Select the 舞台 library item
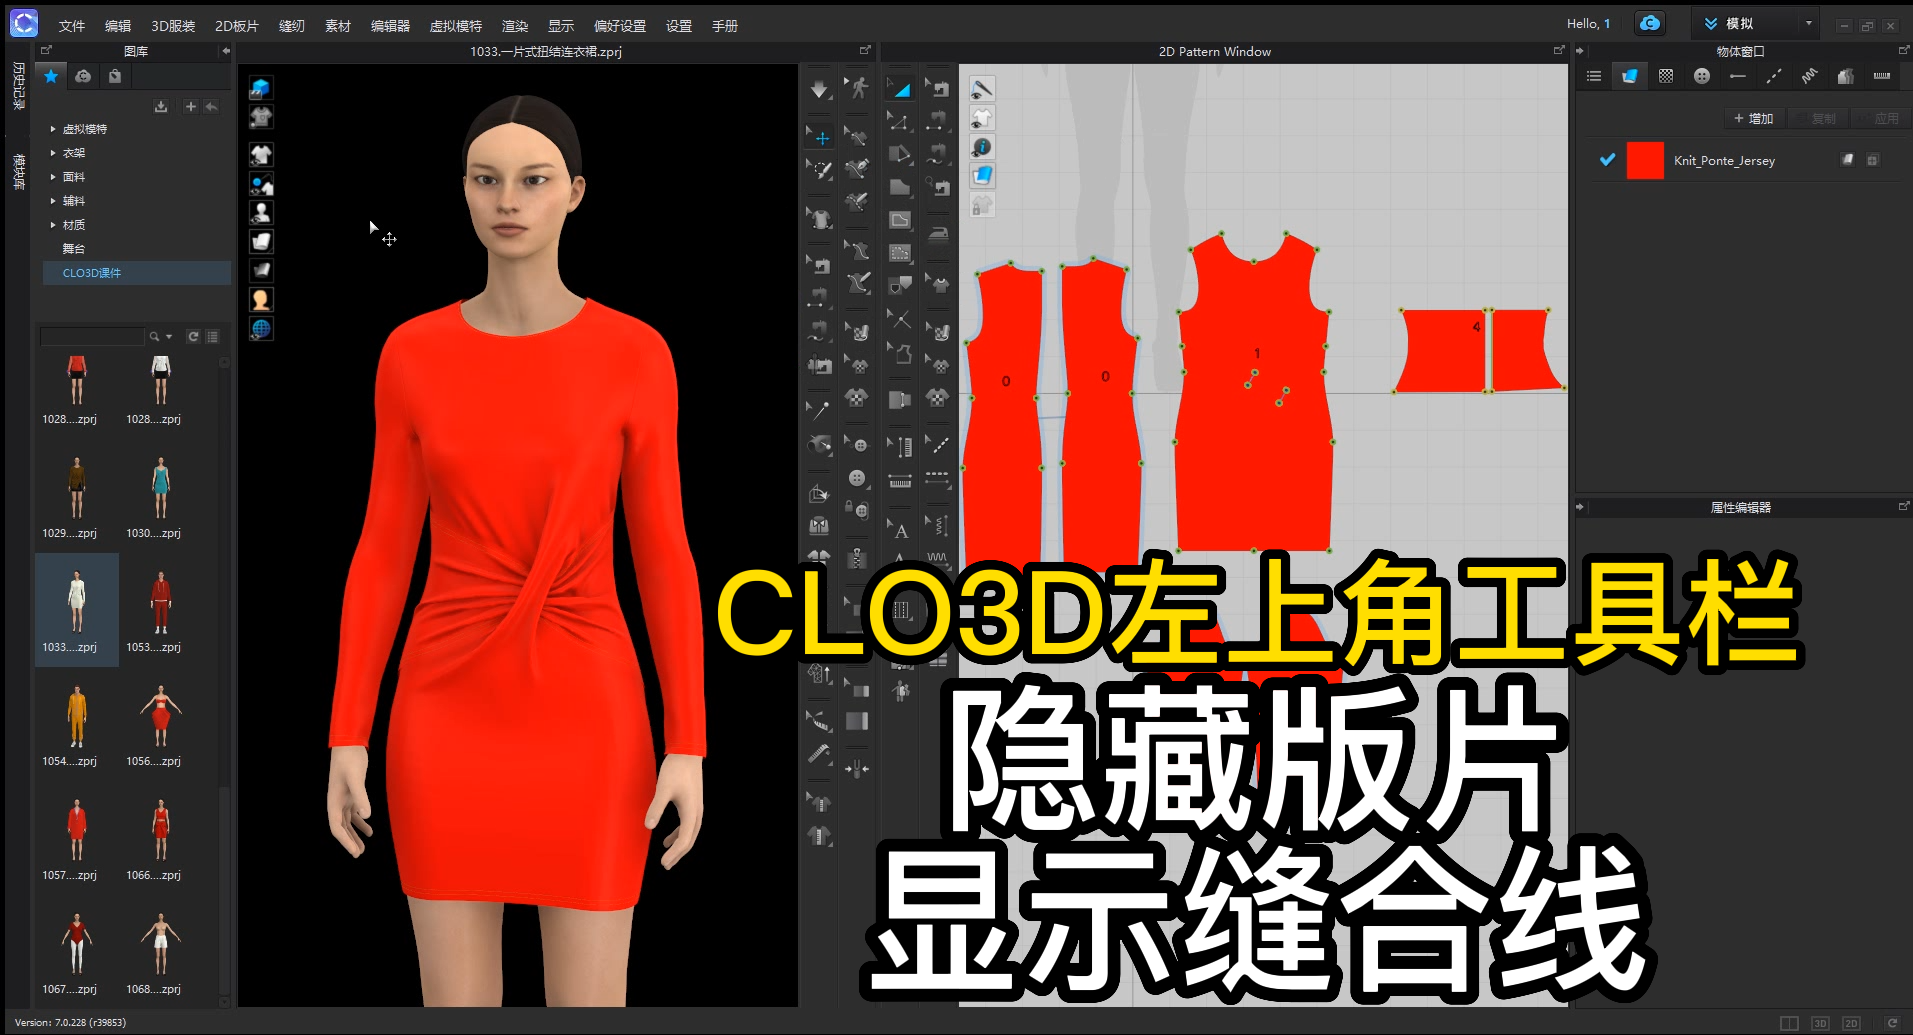1913x1035 pixels. (74, 249)
